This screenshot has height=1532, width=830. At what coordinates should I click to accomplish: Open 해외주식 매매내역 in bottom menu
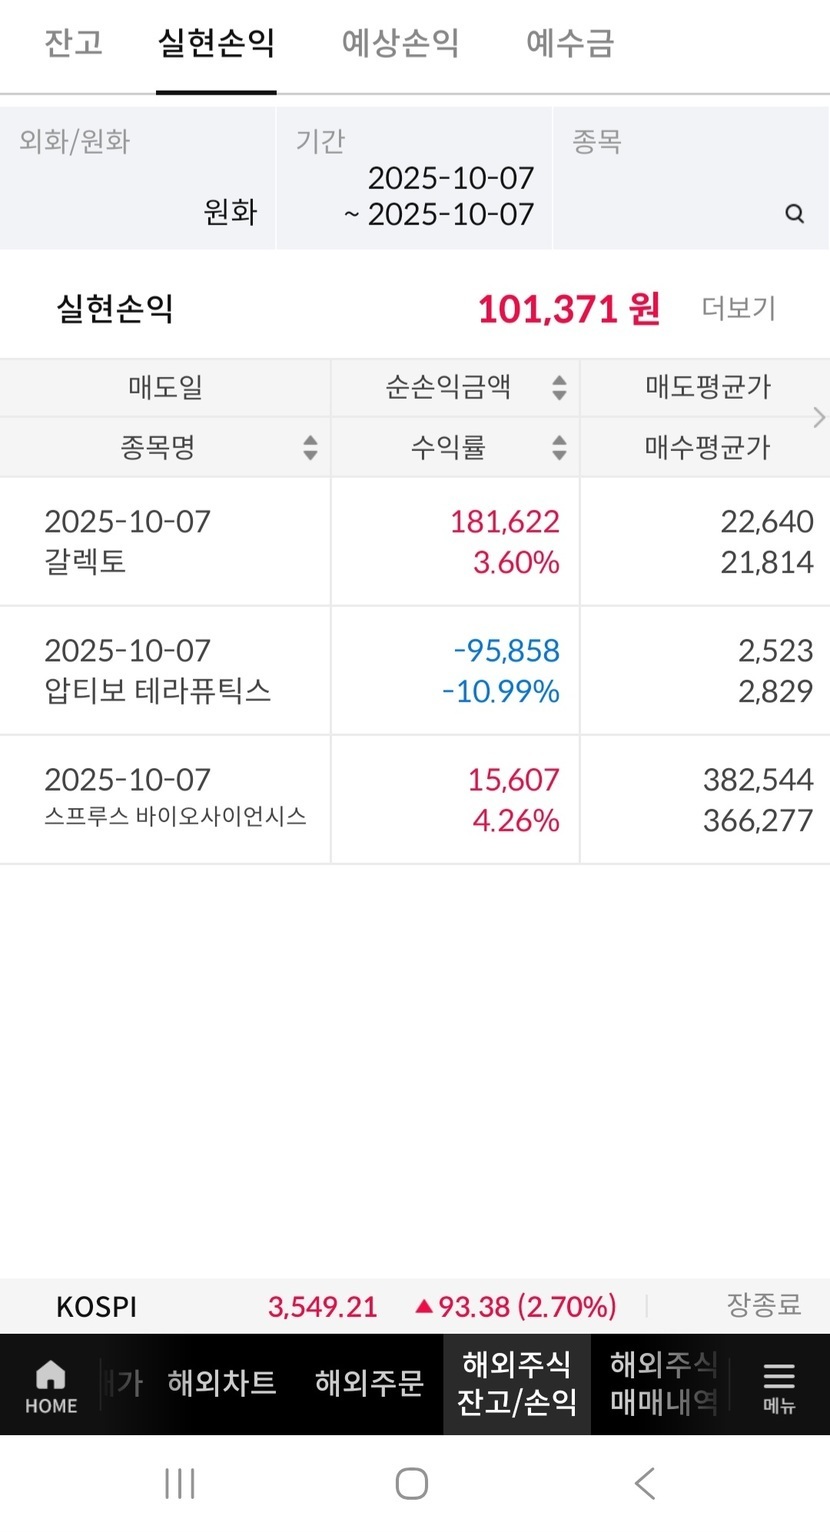click(x=663, y=1384)
